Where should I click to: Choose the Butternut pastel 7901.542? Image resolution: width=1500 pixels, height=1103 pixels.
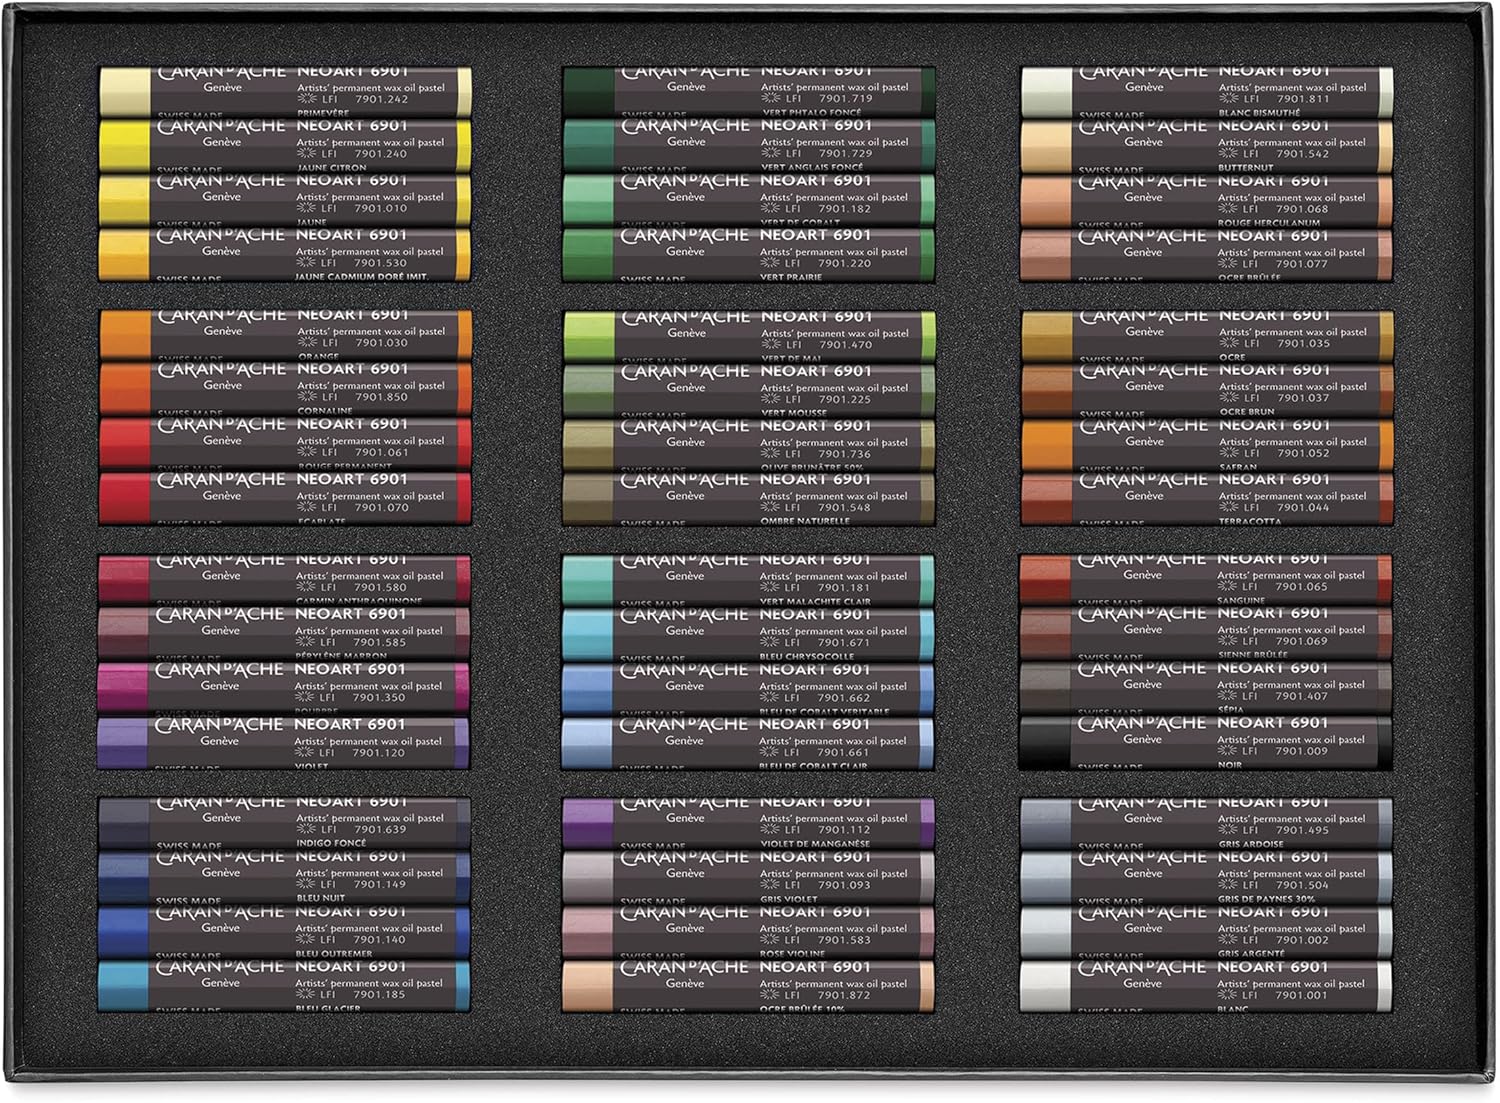[1207, 146]
